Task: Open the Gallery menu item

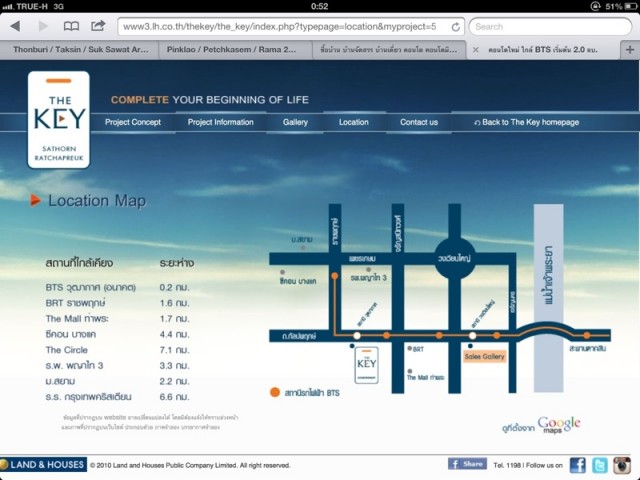Action: coord(295,122)
